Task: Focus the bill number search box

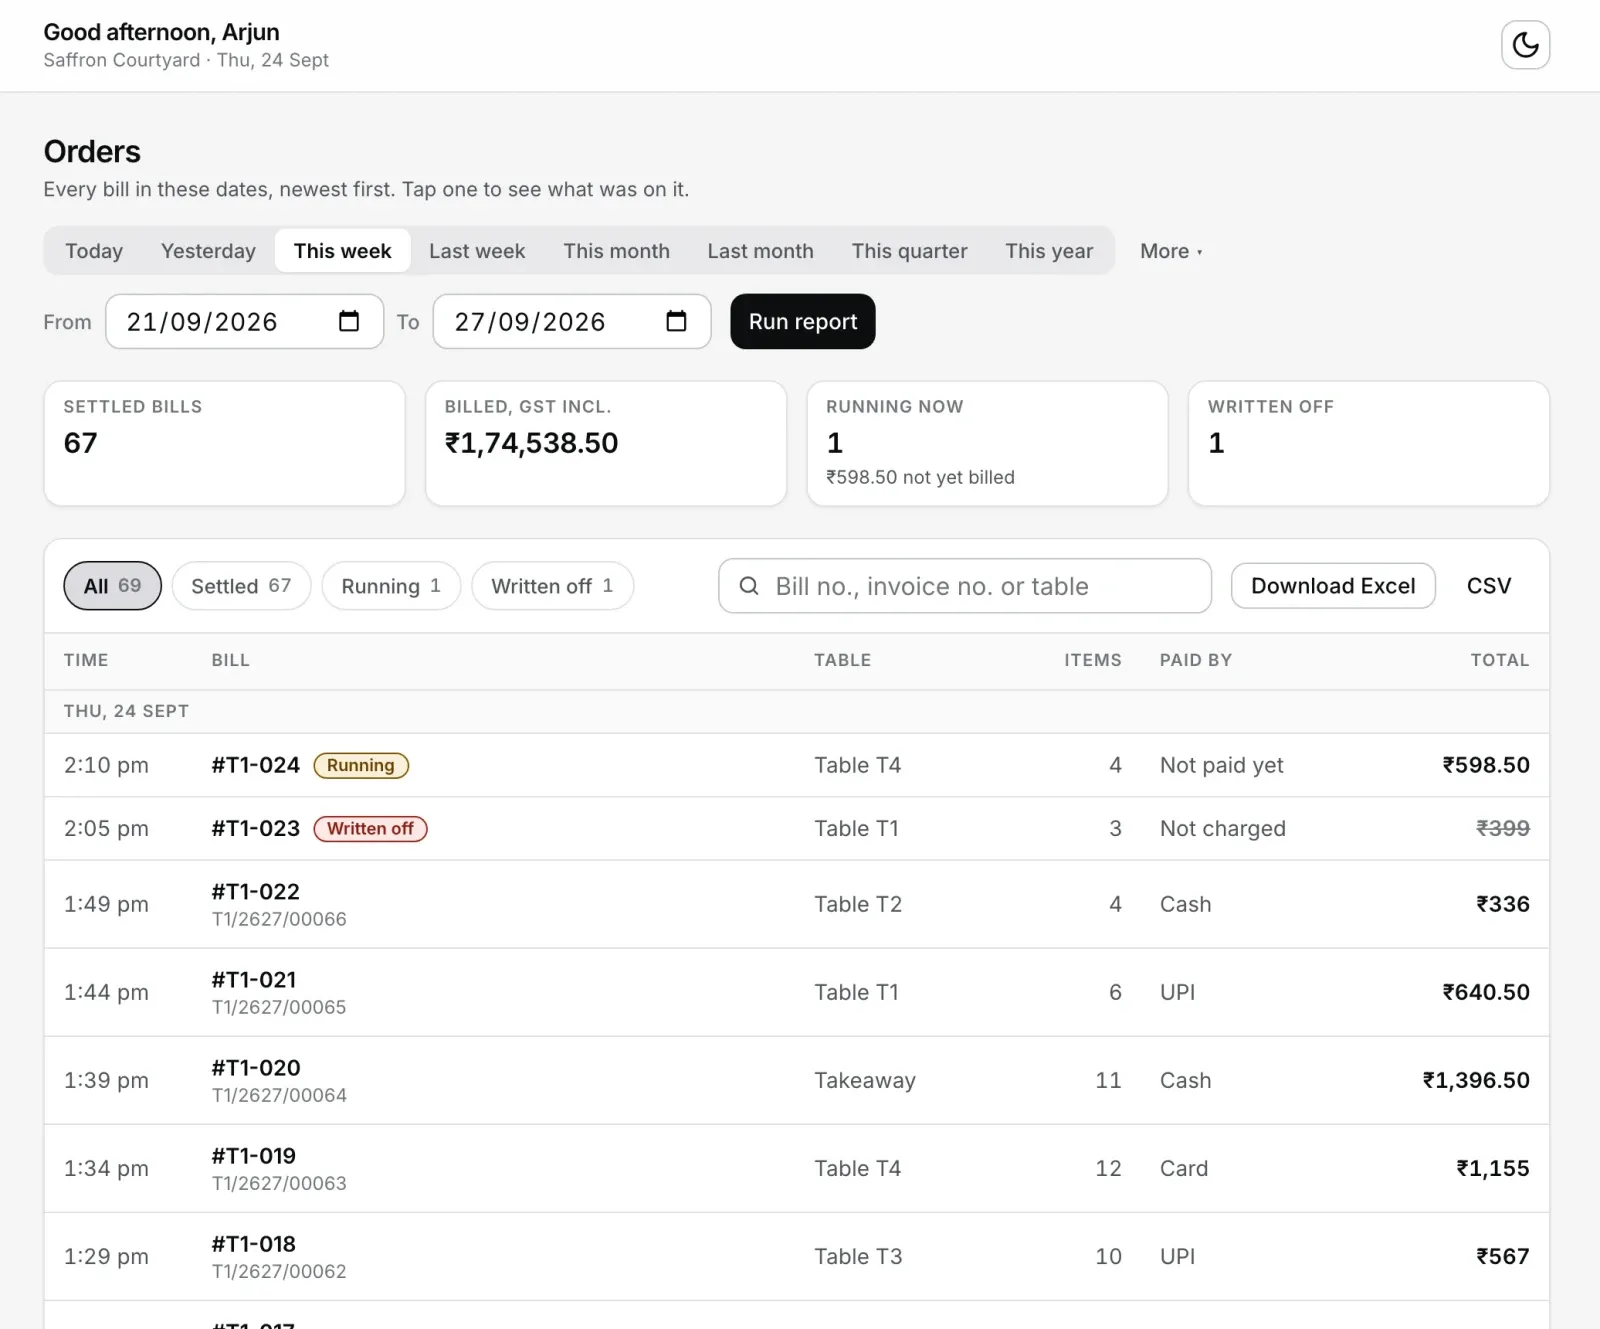Action: [965, 586]
